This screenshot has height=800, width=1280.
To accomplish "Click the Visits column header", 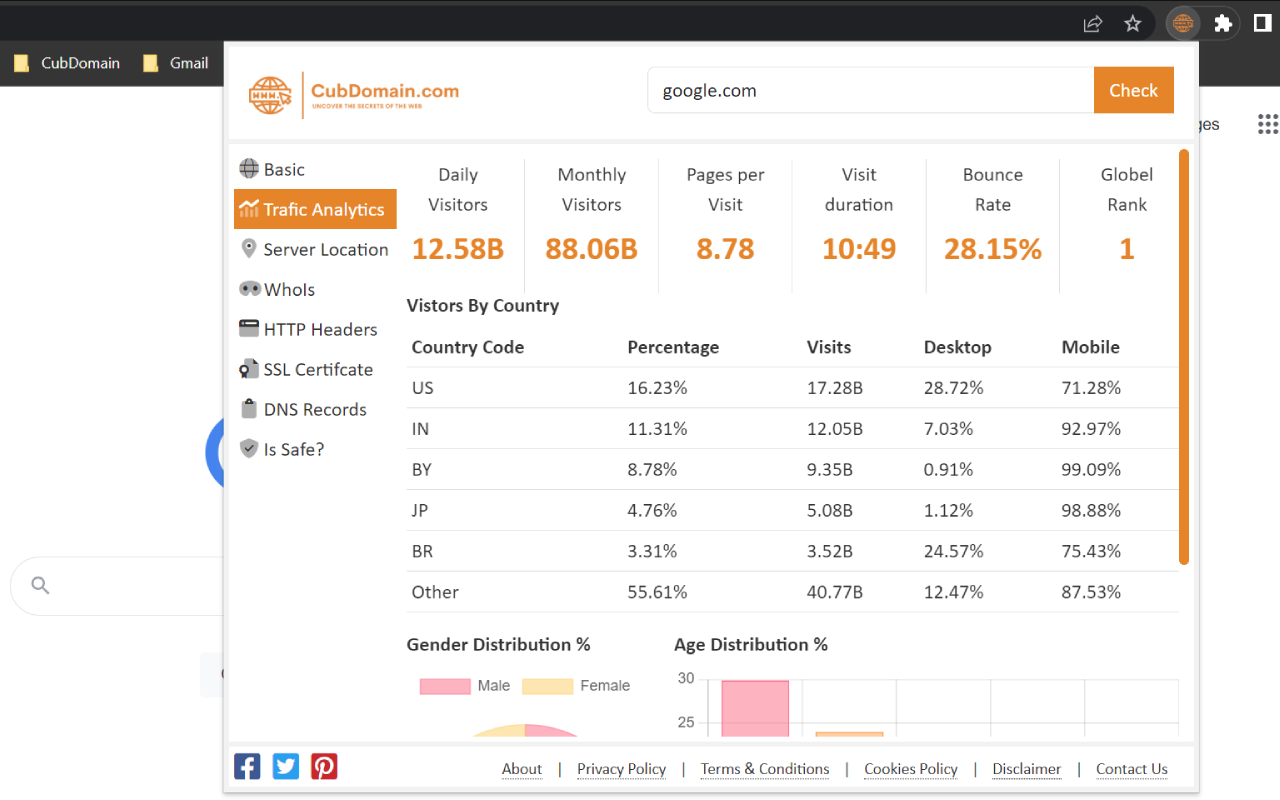I will (x=829, y=348).
